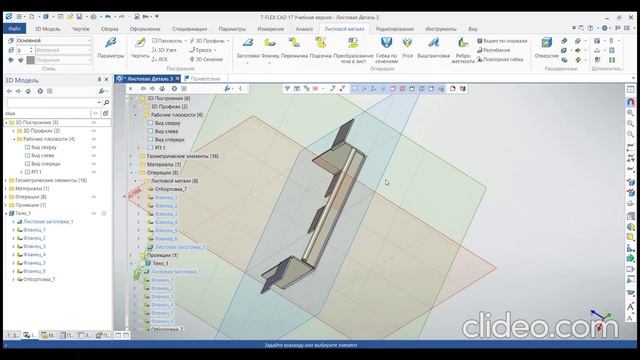Expand Геометрические элементы in left panel

(6, 180)
